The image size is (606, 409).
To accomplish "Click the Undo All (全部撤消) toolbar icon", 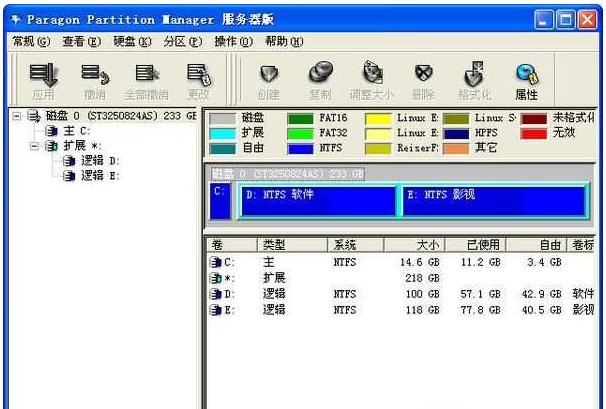I will (x=146, y=73).
